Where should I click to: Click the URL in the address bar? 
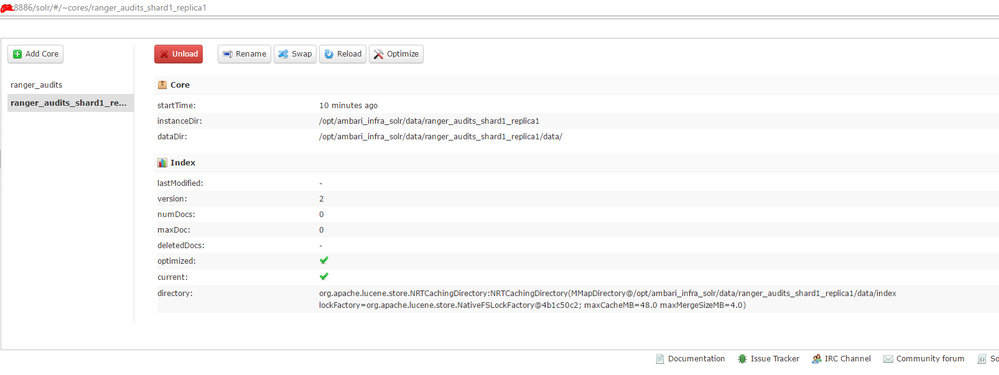click(111, 8)
